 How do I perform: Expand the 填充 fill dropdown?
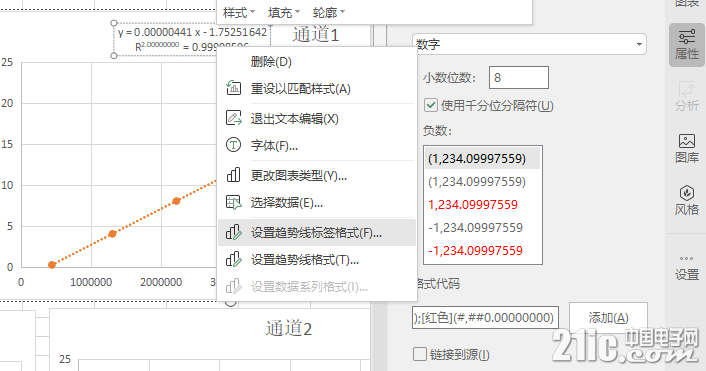[284, 13]
